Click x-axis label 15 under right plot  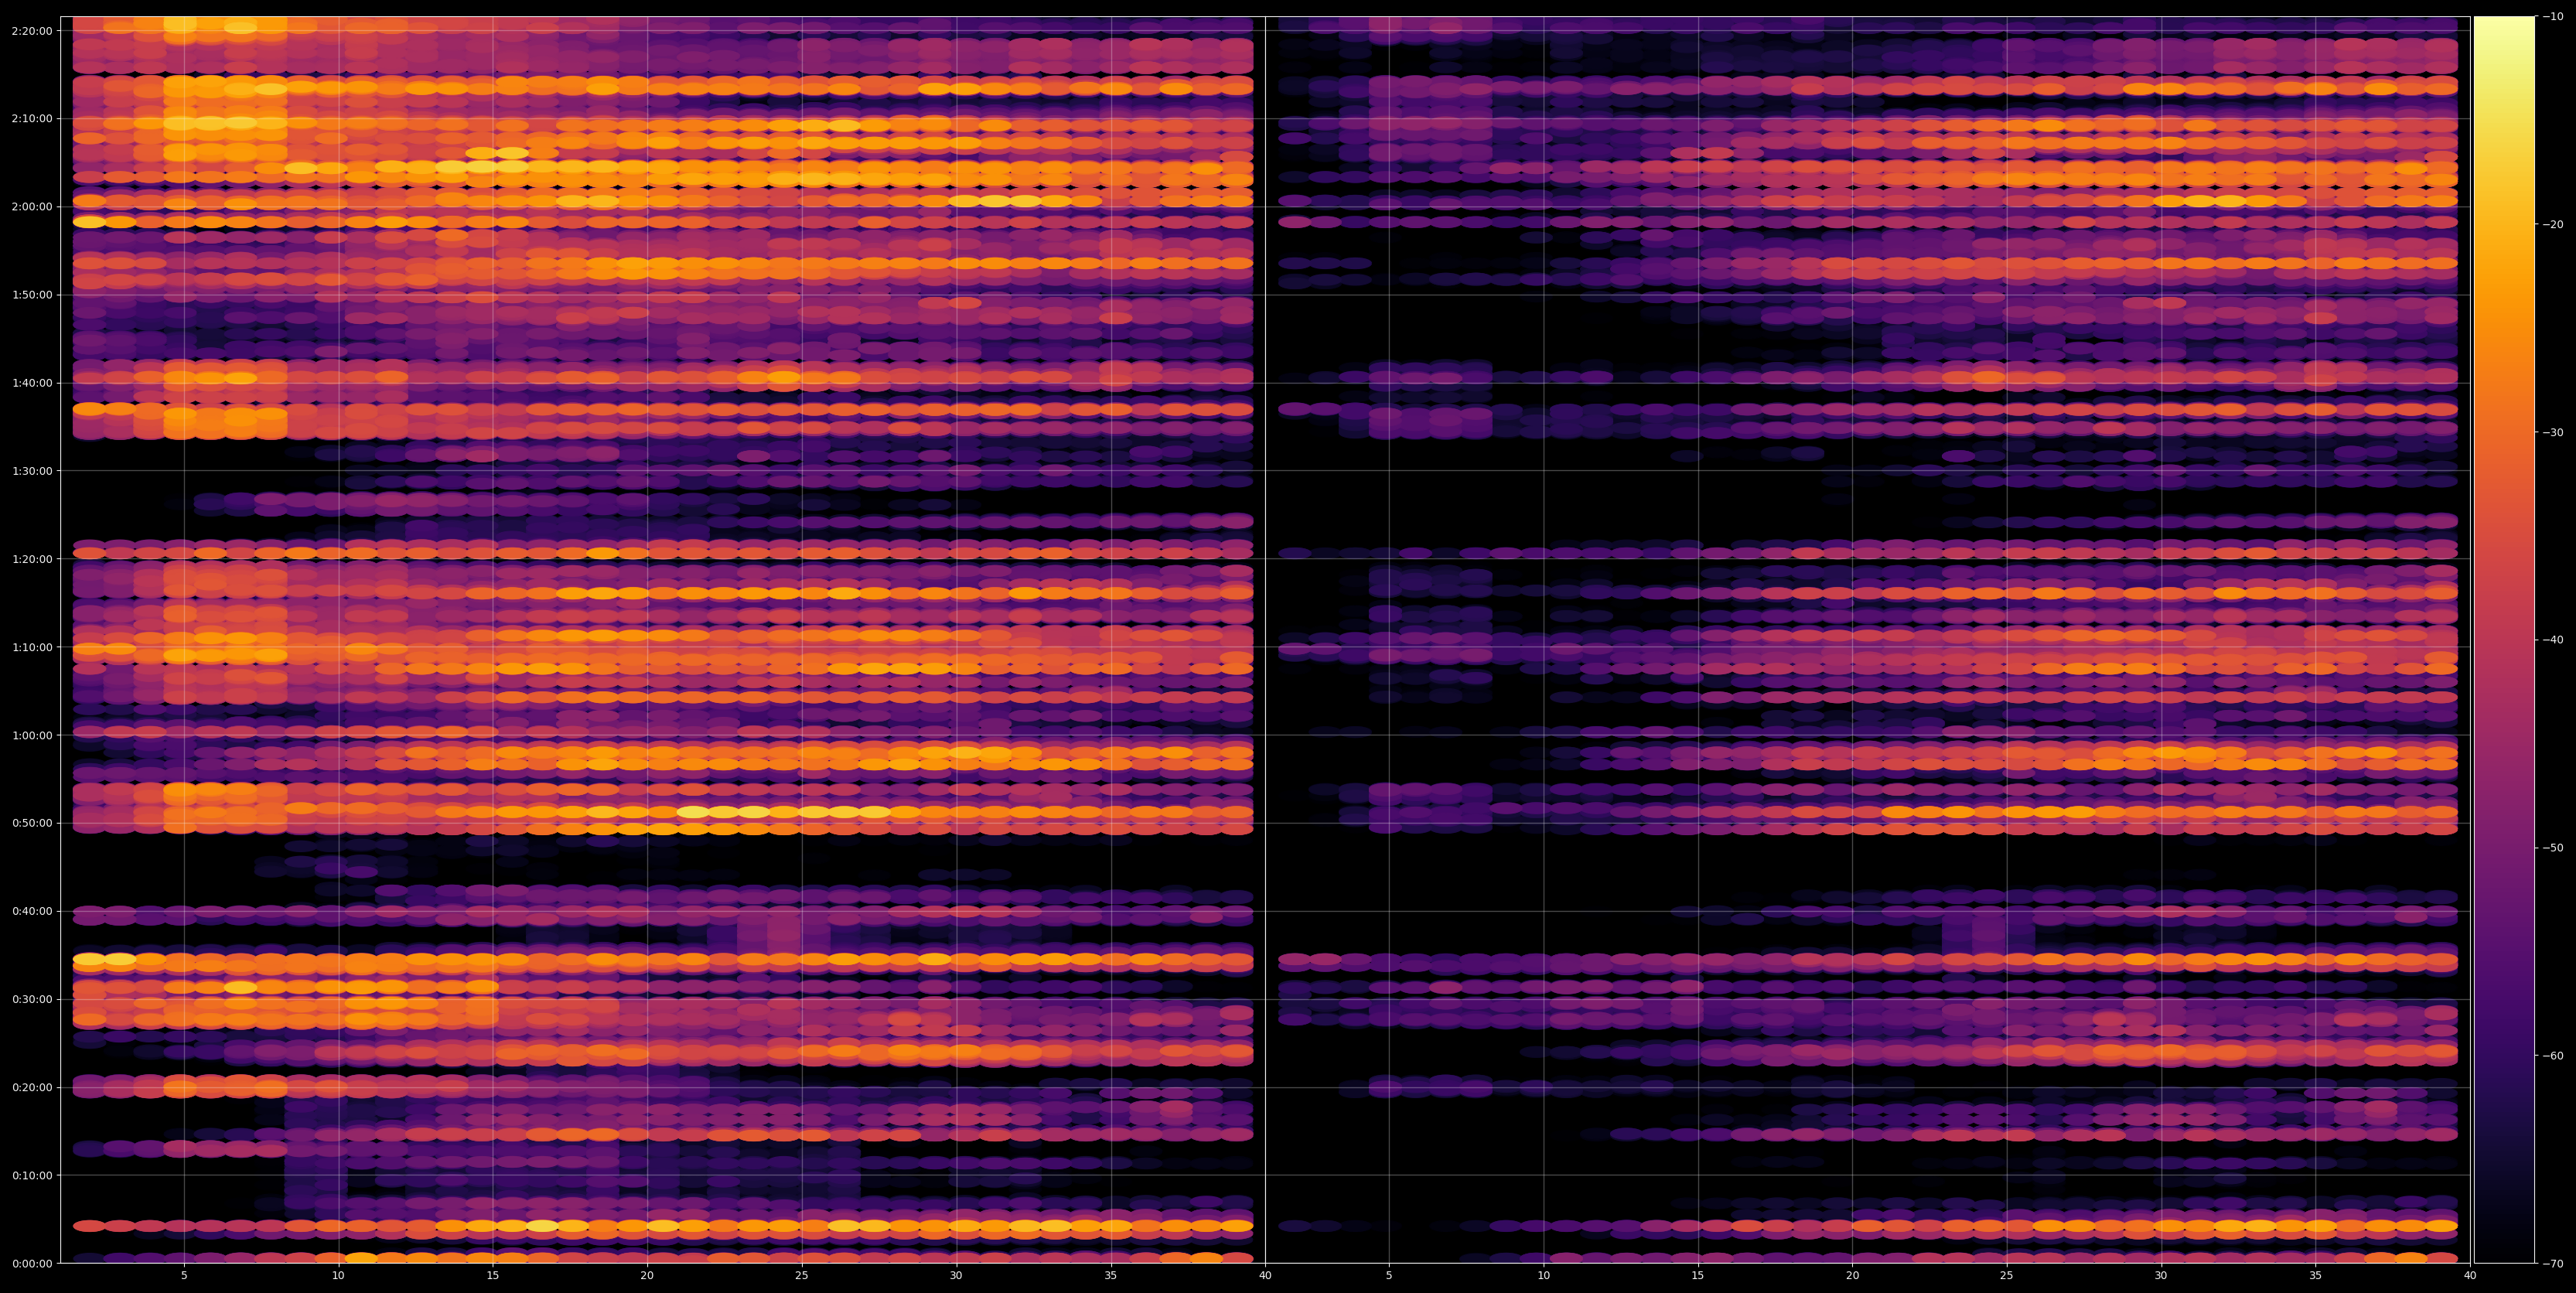click(1698, 1276)
